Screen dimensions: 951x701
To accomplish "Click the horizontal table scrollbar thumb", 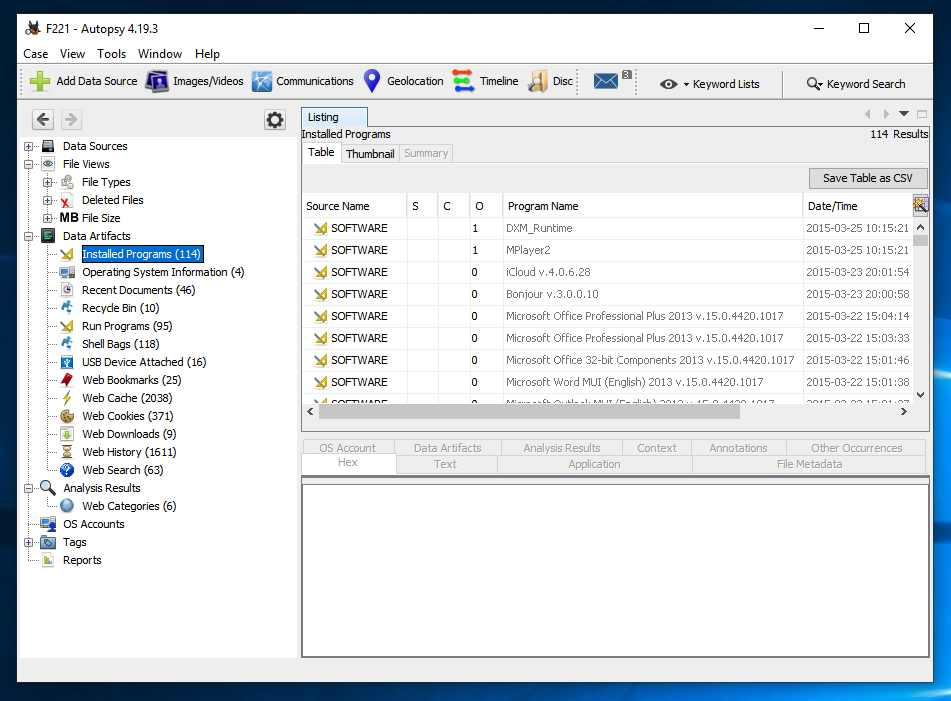I will coord(529,412).
